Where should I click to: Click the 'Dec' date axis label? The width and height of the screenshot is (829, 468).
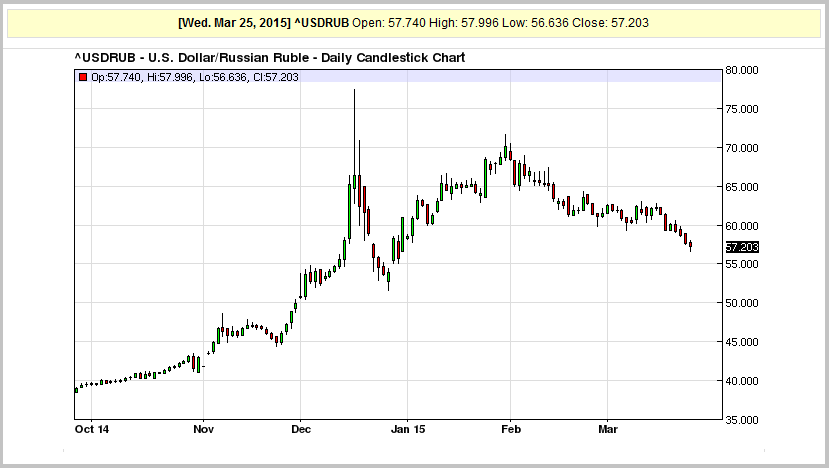[x=301, y=429]
